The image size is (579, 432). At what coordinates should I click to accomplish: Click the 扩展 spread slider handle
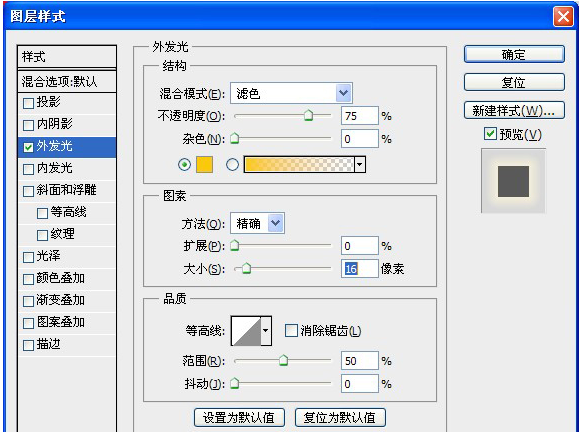pyautogui.click(x=234, y=245)
